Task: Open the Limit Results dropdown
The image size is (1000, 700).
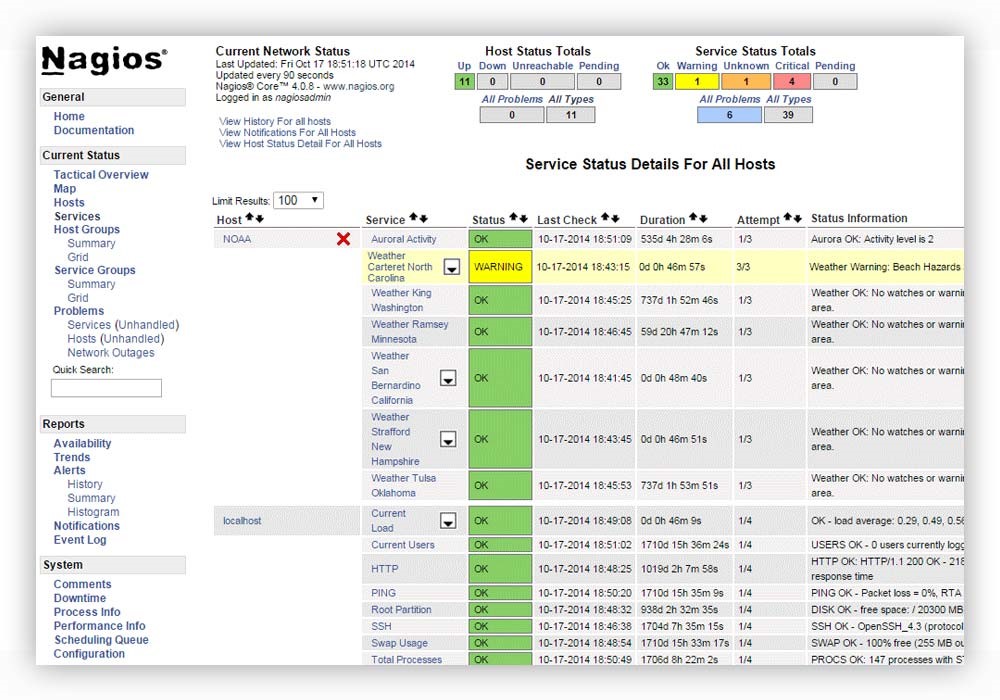Action: (299, 200)
